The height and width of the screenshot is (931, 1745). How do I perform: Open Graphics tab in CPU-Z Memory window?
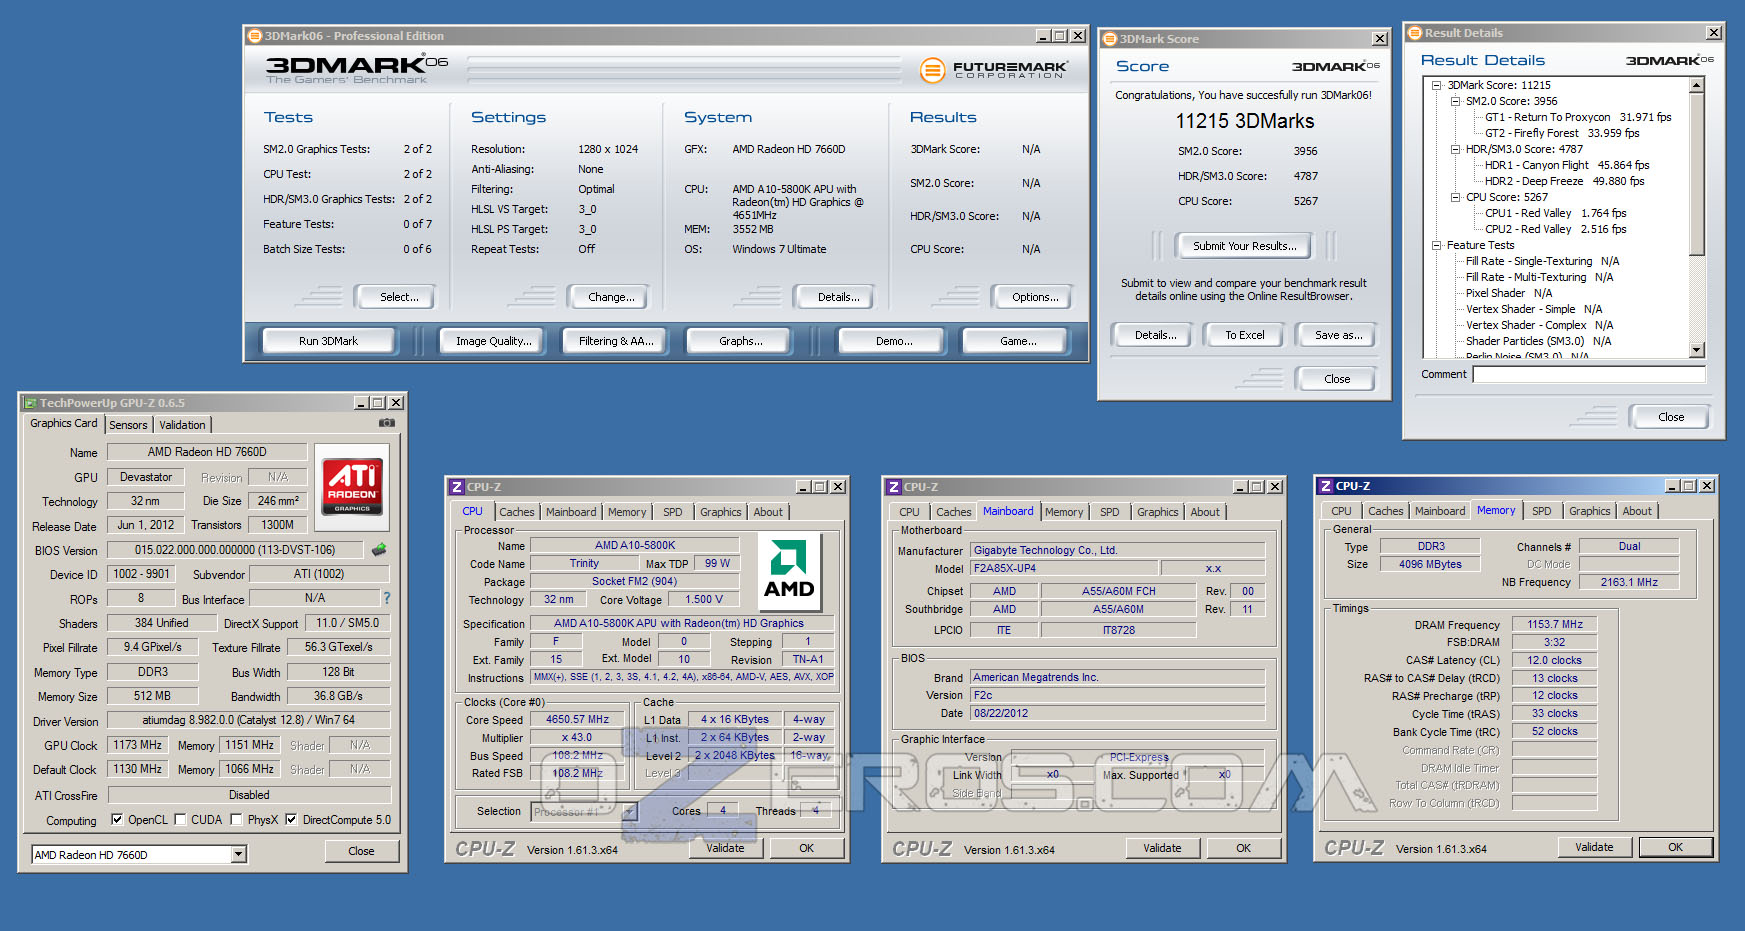(x=1590, y=511)
